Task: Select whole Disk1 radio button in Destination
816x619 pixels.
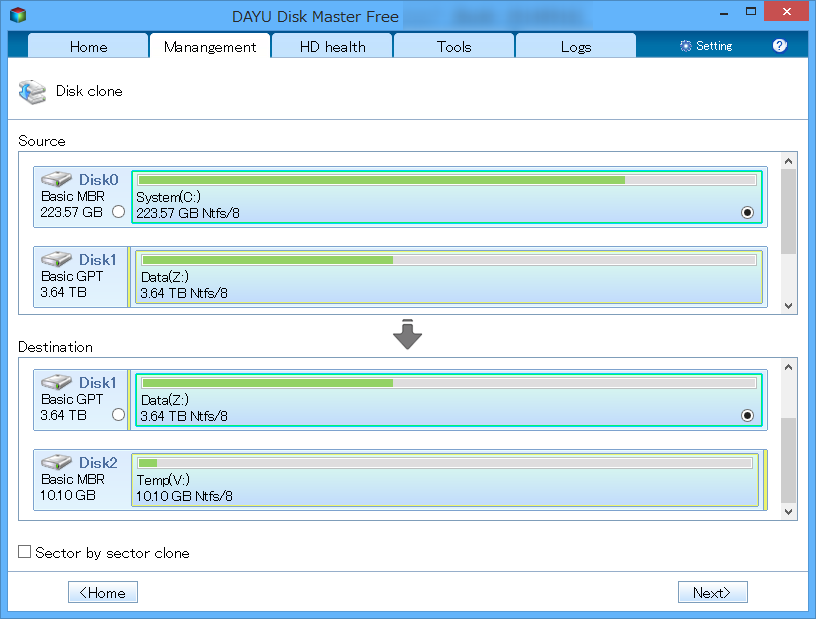Action: tap(119, 415)
